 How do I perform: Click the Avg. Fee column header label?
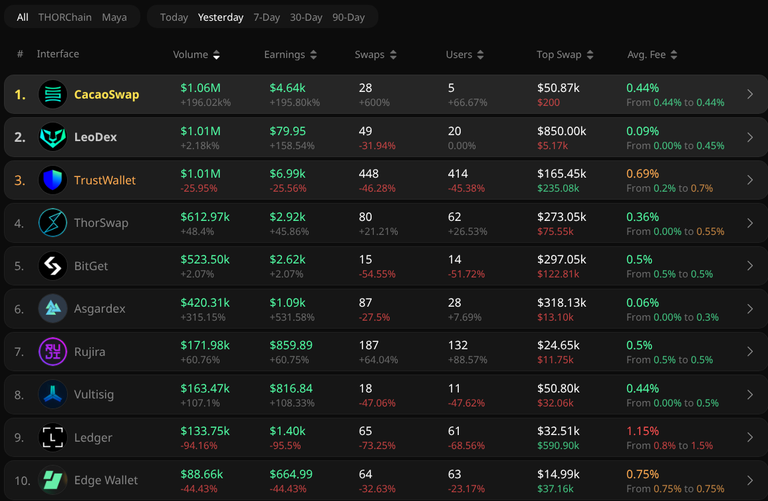pos(647,54)
